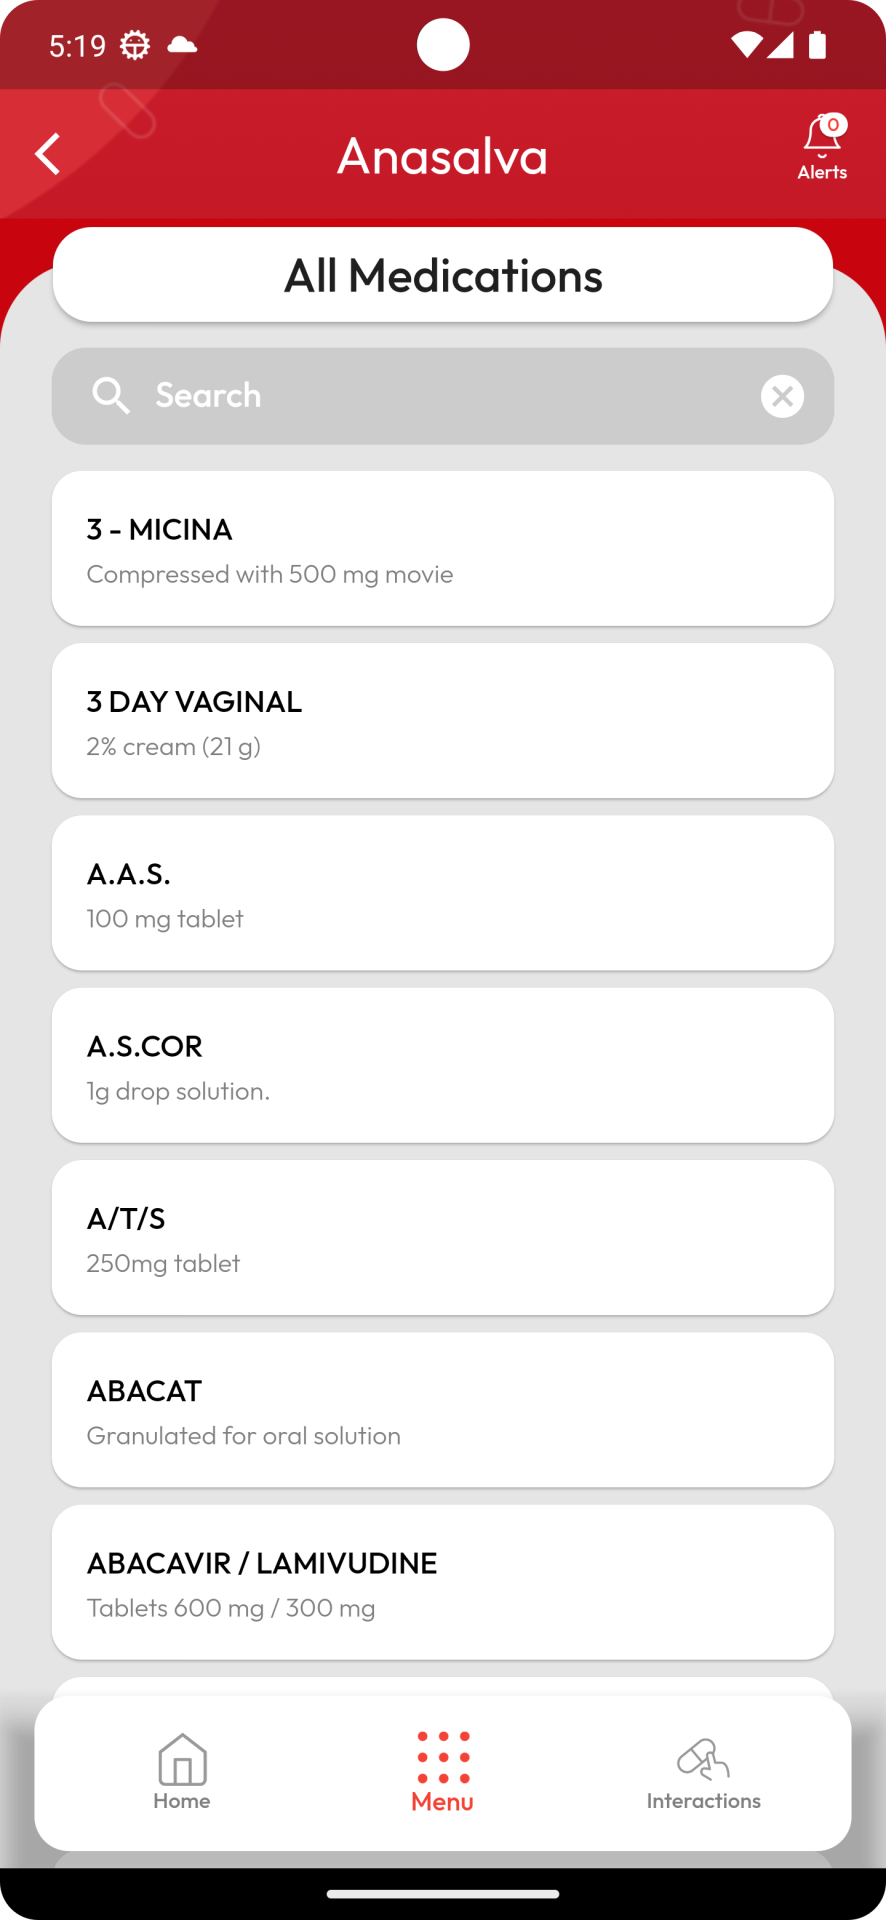886x1920 pixels.
Task: Clear search with the X icon
Action: [x=782, y=396]
